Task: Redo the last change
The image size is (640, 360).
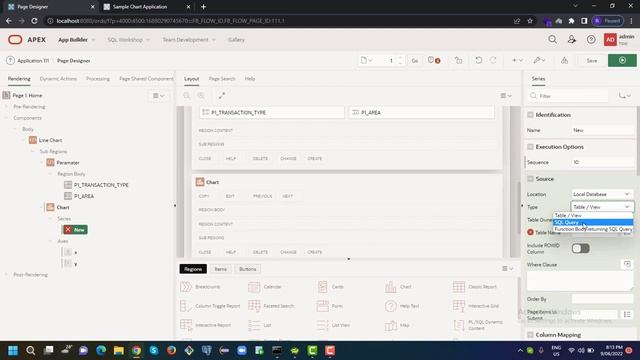Action: [493, 60]
